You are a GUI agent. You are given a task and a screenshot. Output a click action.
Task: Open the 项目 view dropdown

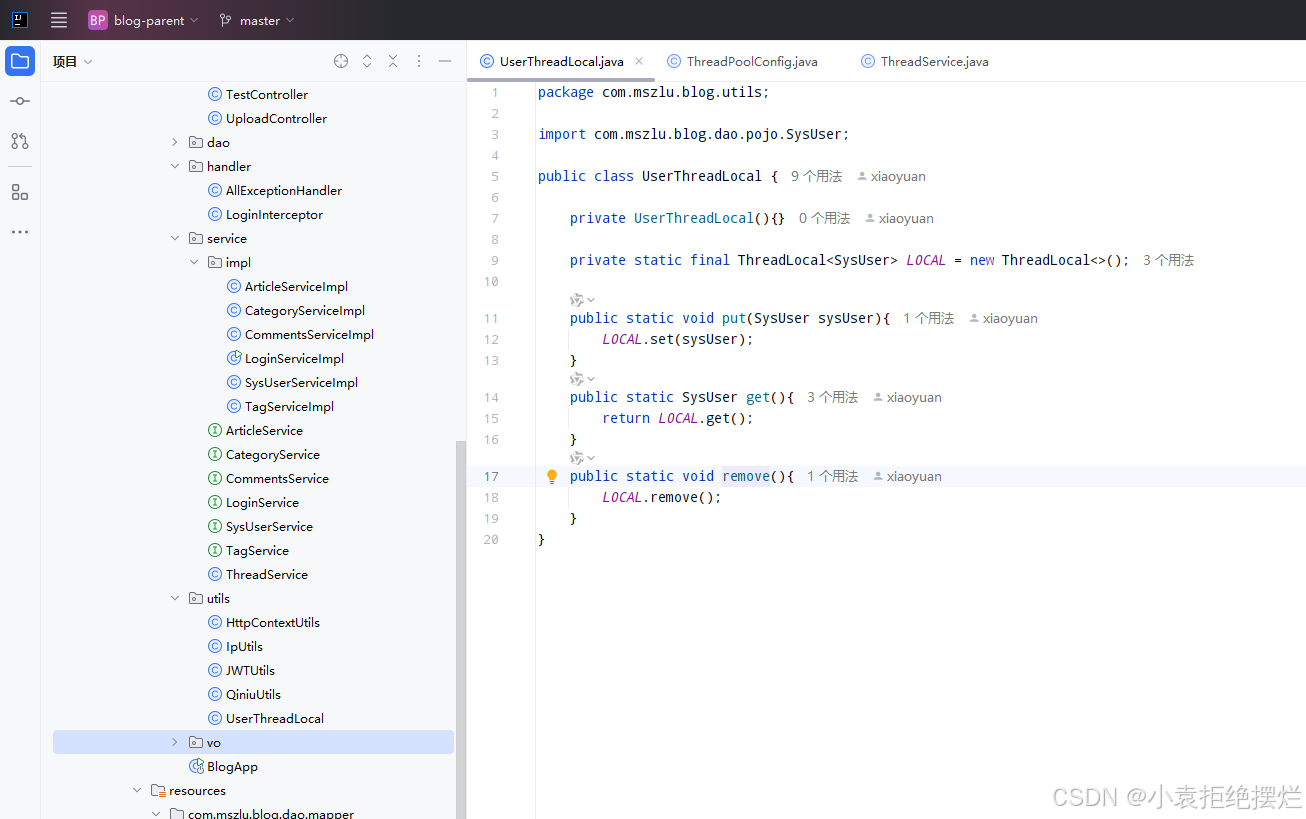pos(73,61)
